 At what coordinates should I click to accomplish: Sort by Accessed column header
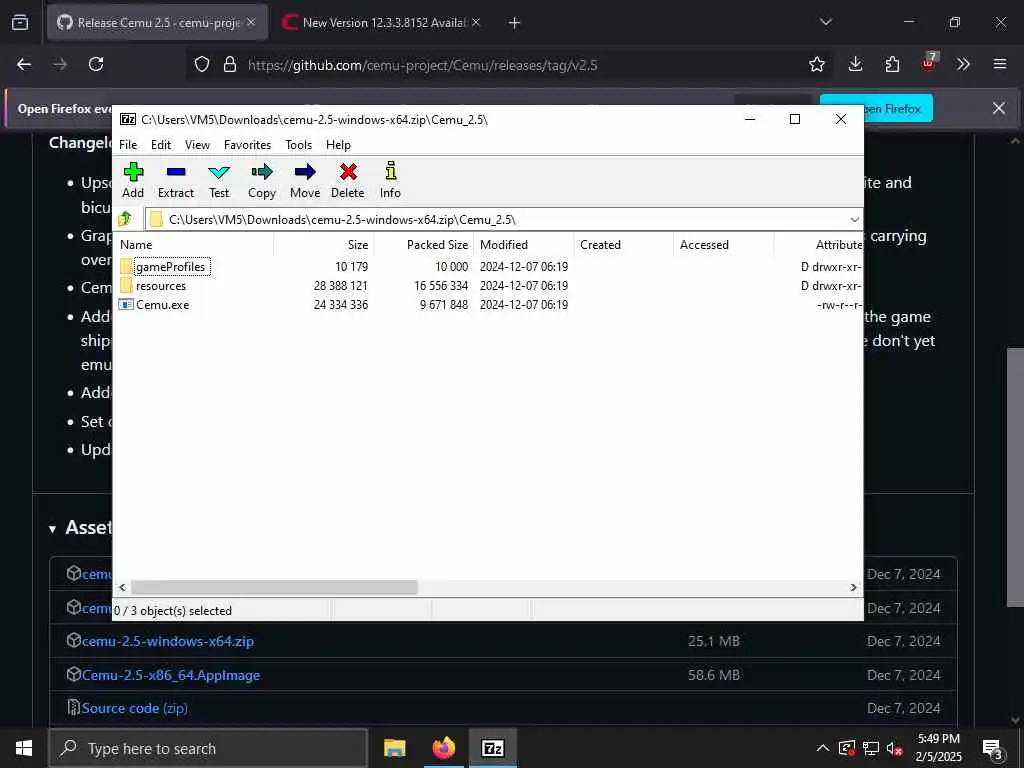point(724,244)
